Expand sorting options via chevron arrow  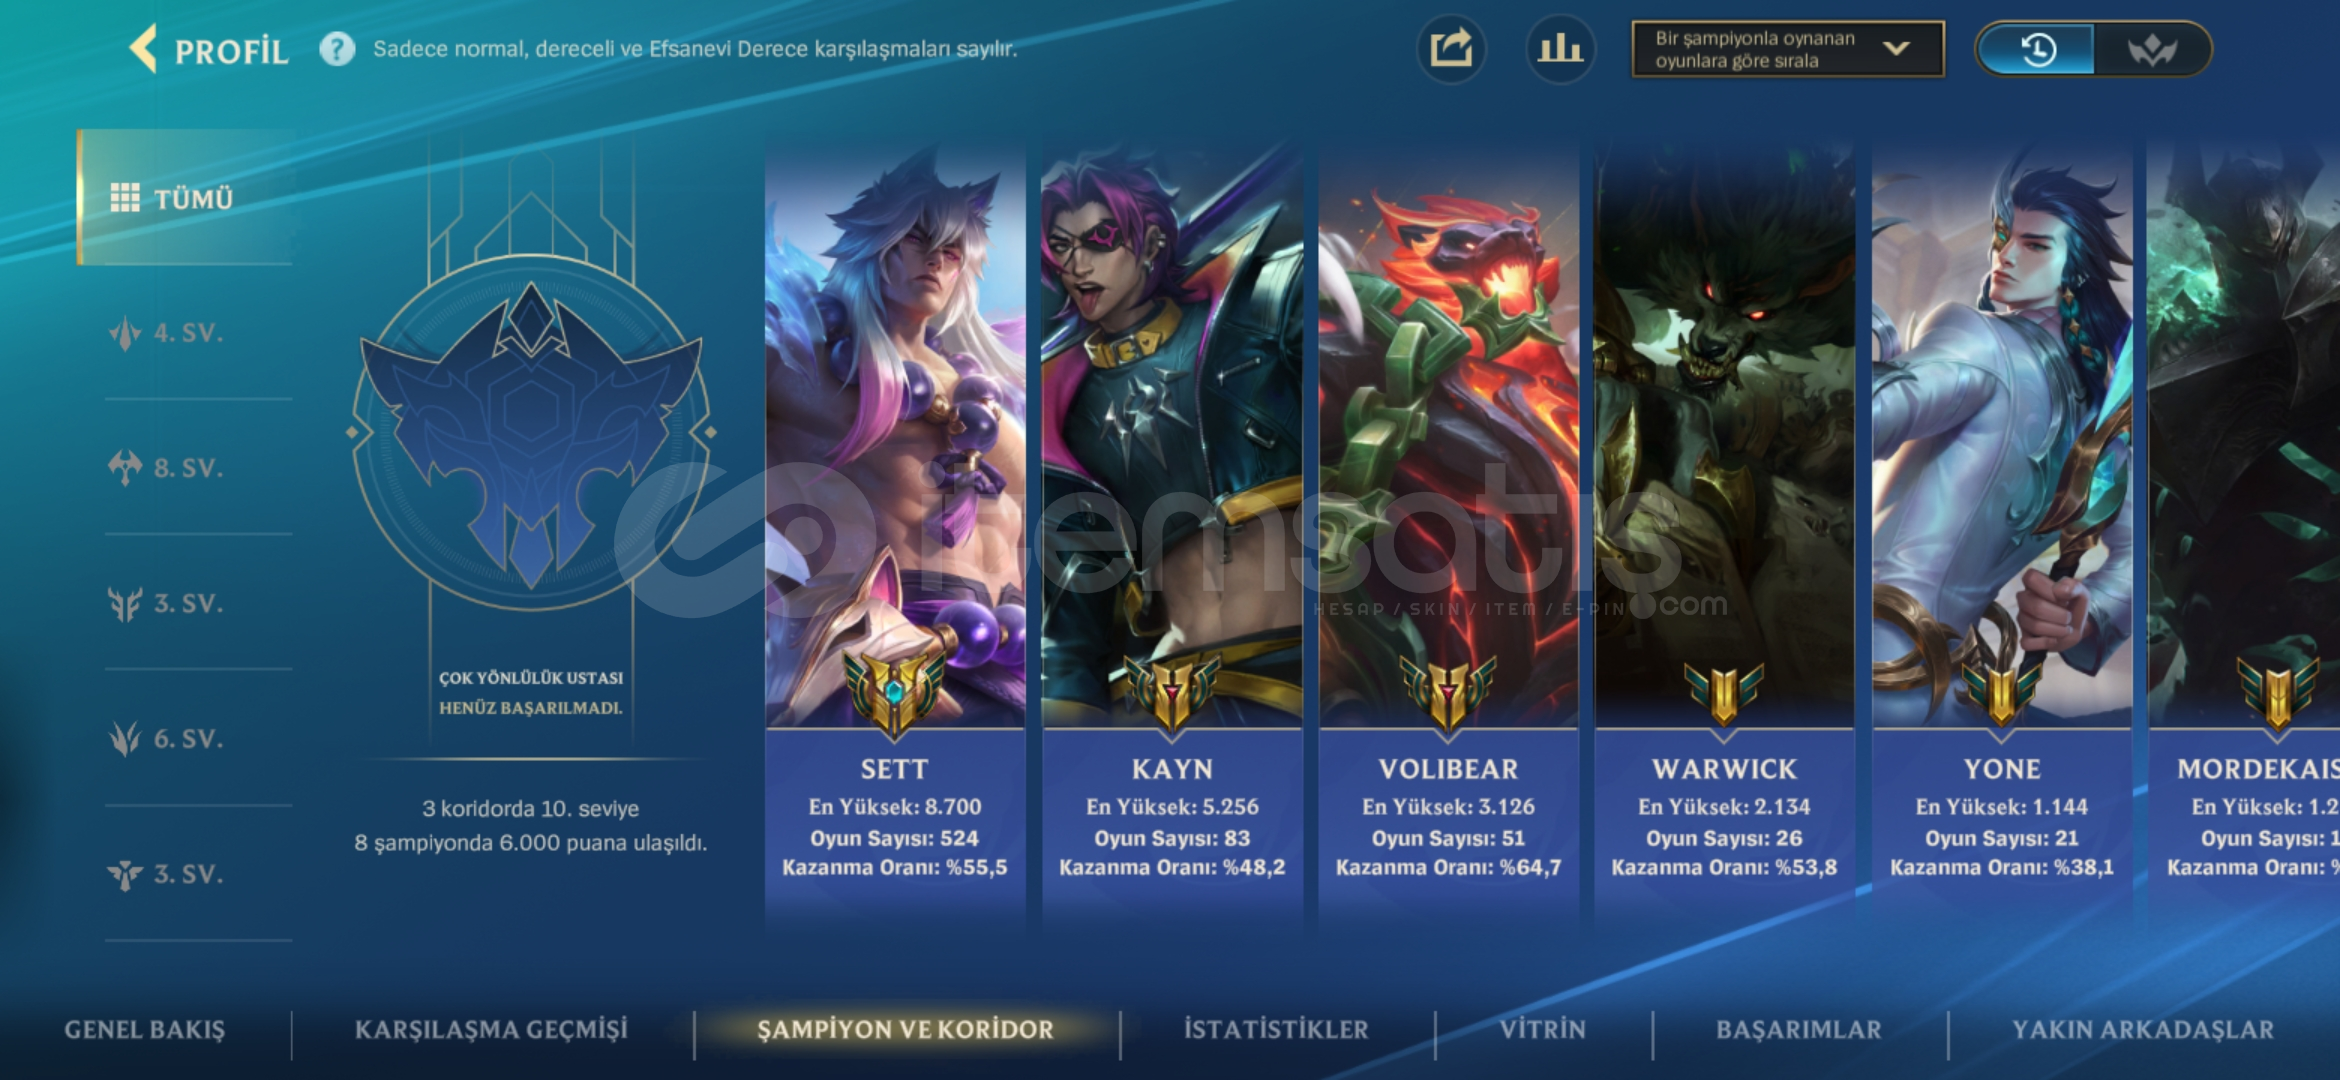tap(1896, 49)
